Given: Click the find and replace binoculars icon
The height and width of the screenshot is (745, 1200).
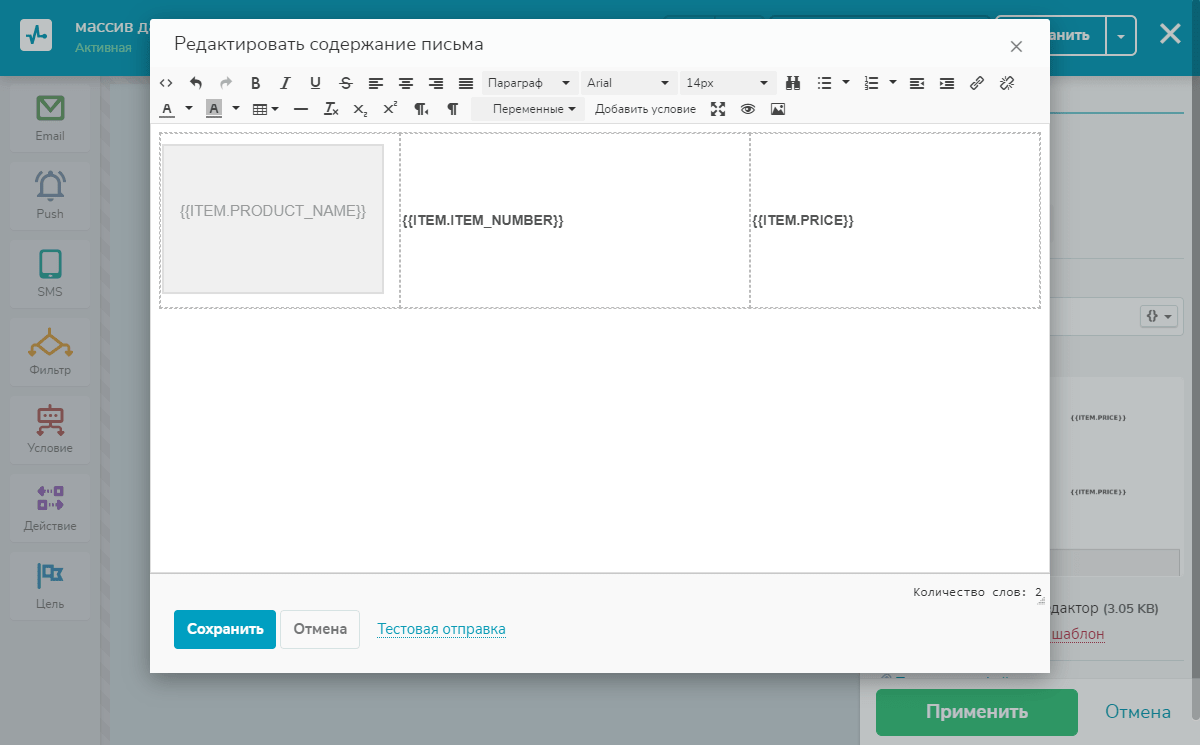Looking at the screenshot, I should pyautogui.click(x=793, y=83).
